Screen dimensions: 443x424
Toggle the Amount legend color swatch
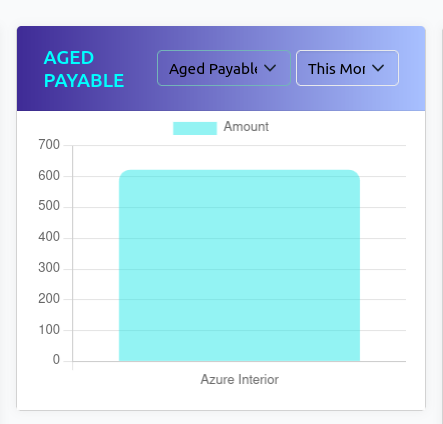195,128
